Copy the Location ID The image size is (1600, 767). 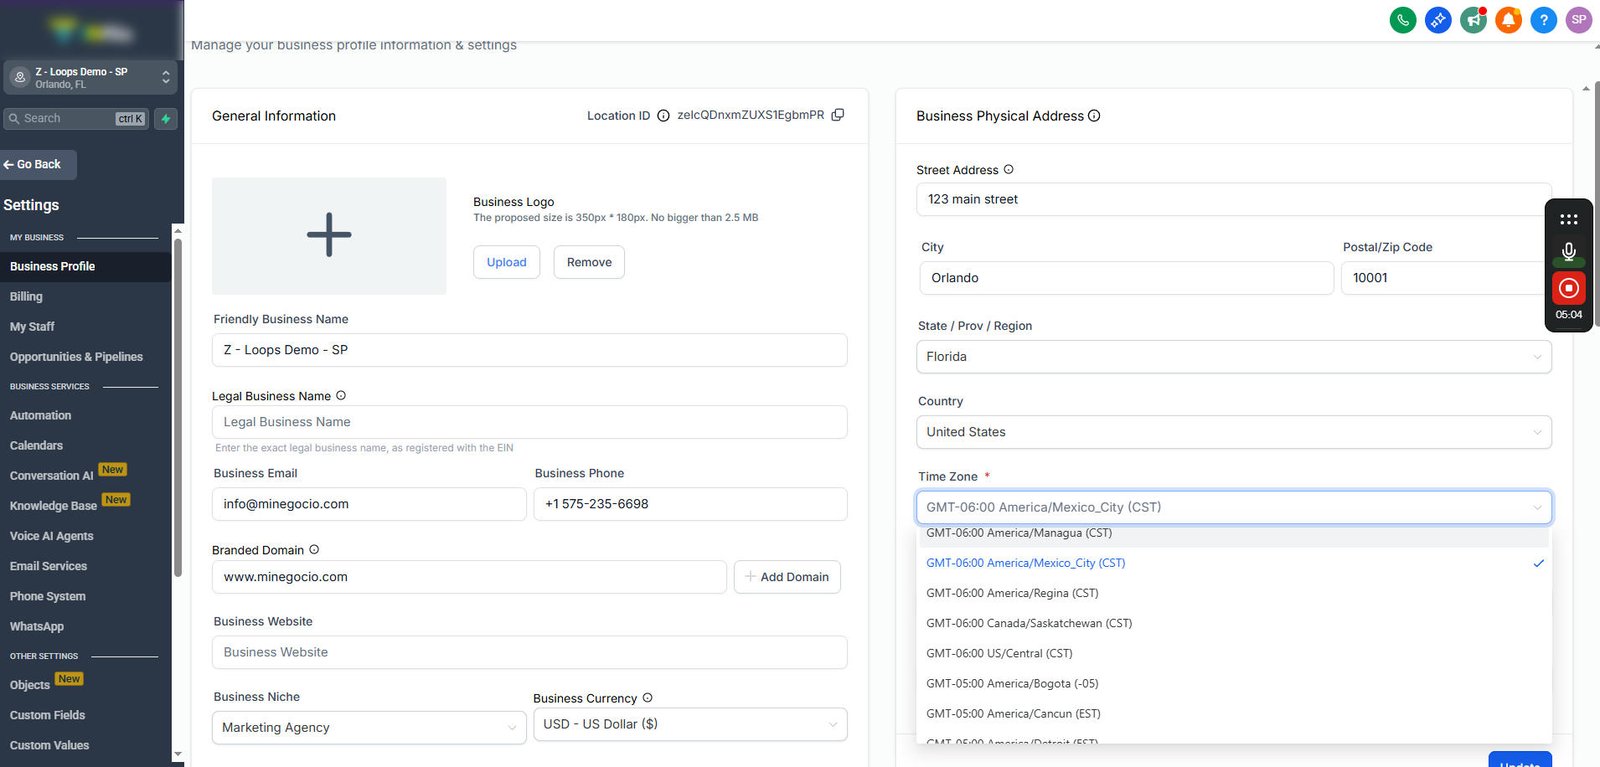[838, 115]
